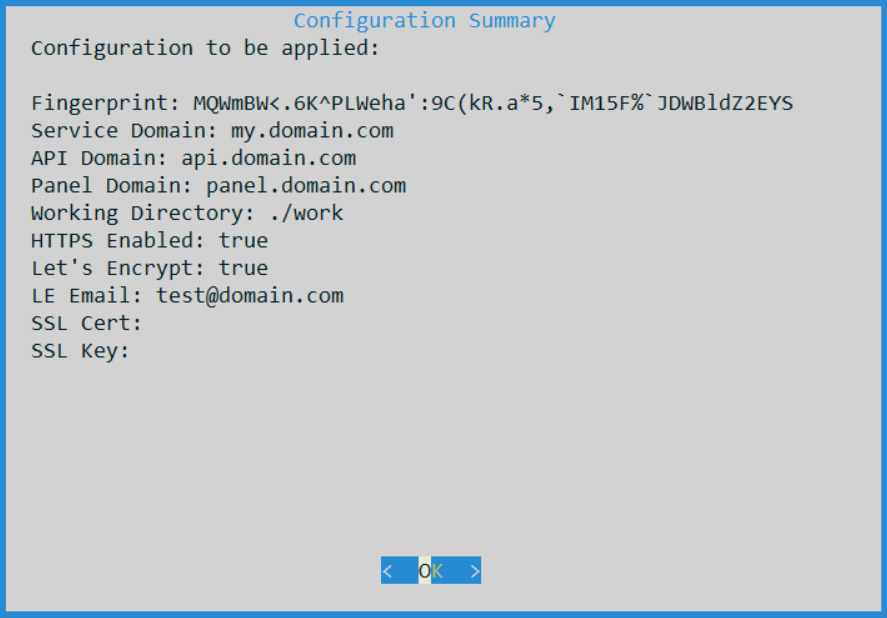Select the Fingerprint value line
The image size is (887, 618).
tap(412, 103)
